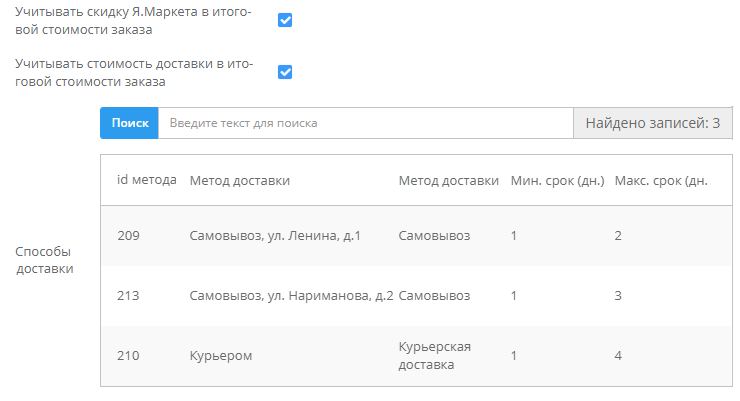
Task: Select the row with id 213
Action: click(x=128, y=296)
